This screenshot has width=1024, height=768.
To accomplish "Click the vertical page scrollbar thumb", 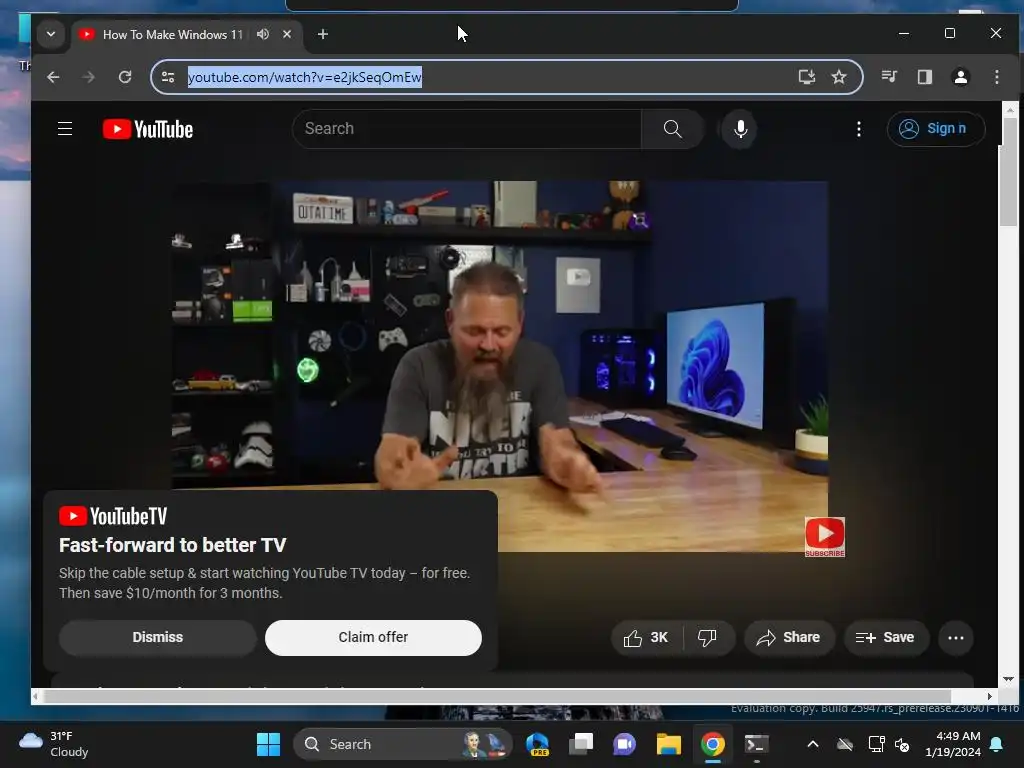I will [1009, 172].
